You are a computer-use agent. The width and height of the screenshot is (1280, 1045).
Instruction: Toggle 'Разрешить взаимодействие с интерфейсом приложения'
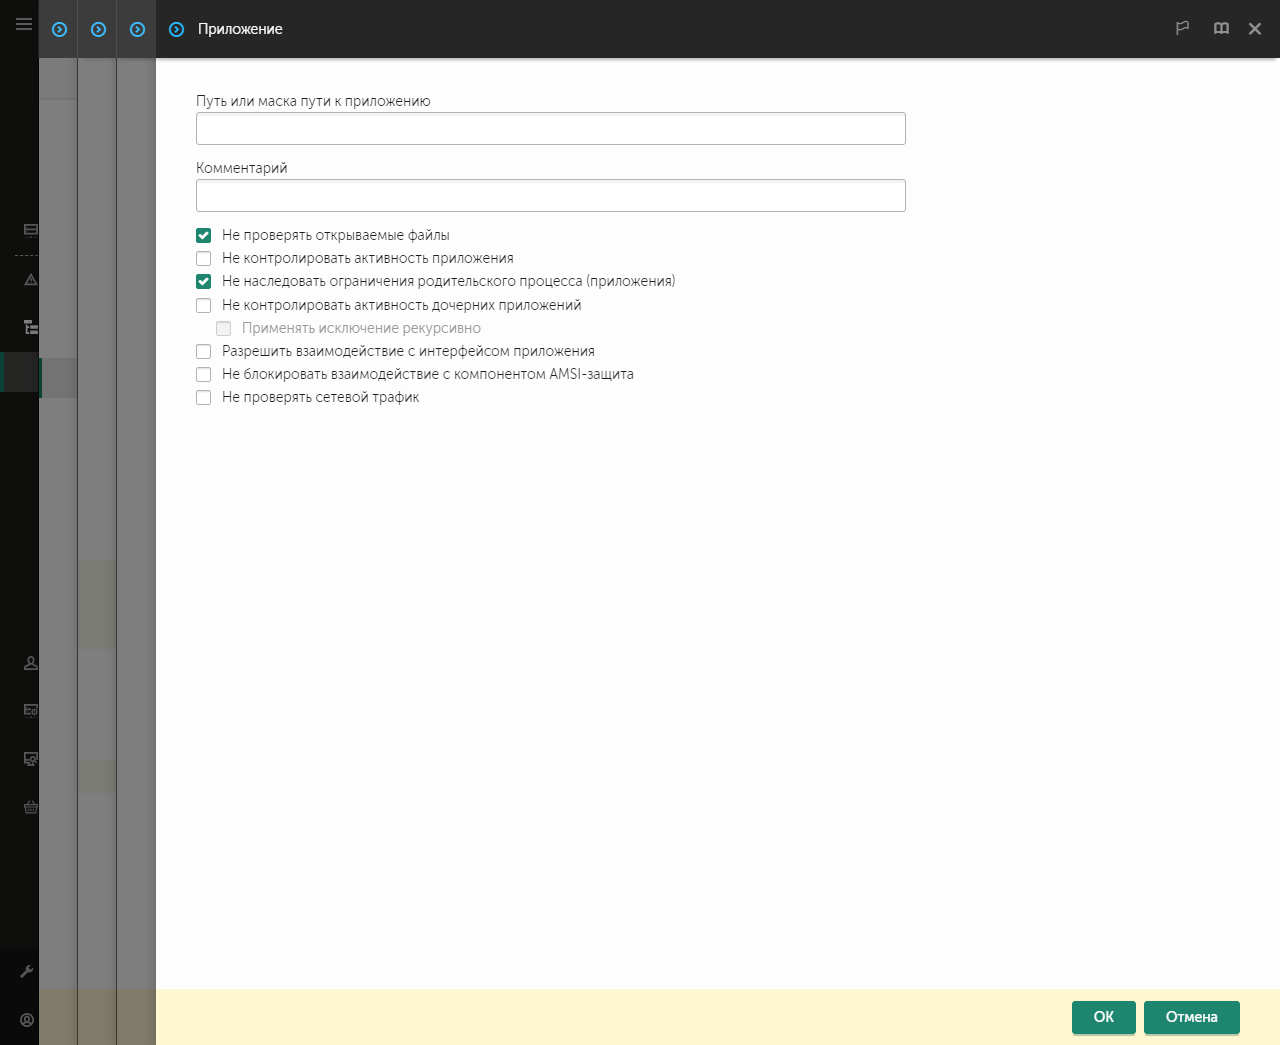tap(204, 351)
